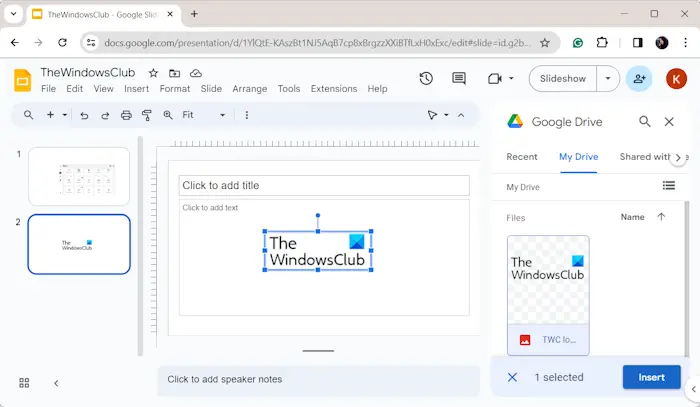Close the Google Drive side panel

tap(669, 121)
